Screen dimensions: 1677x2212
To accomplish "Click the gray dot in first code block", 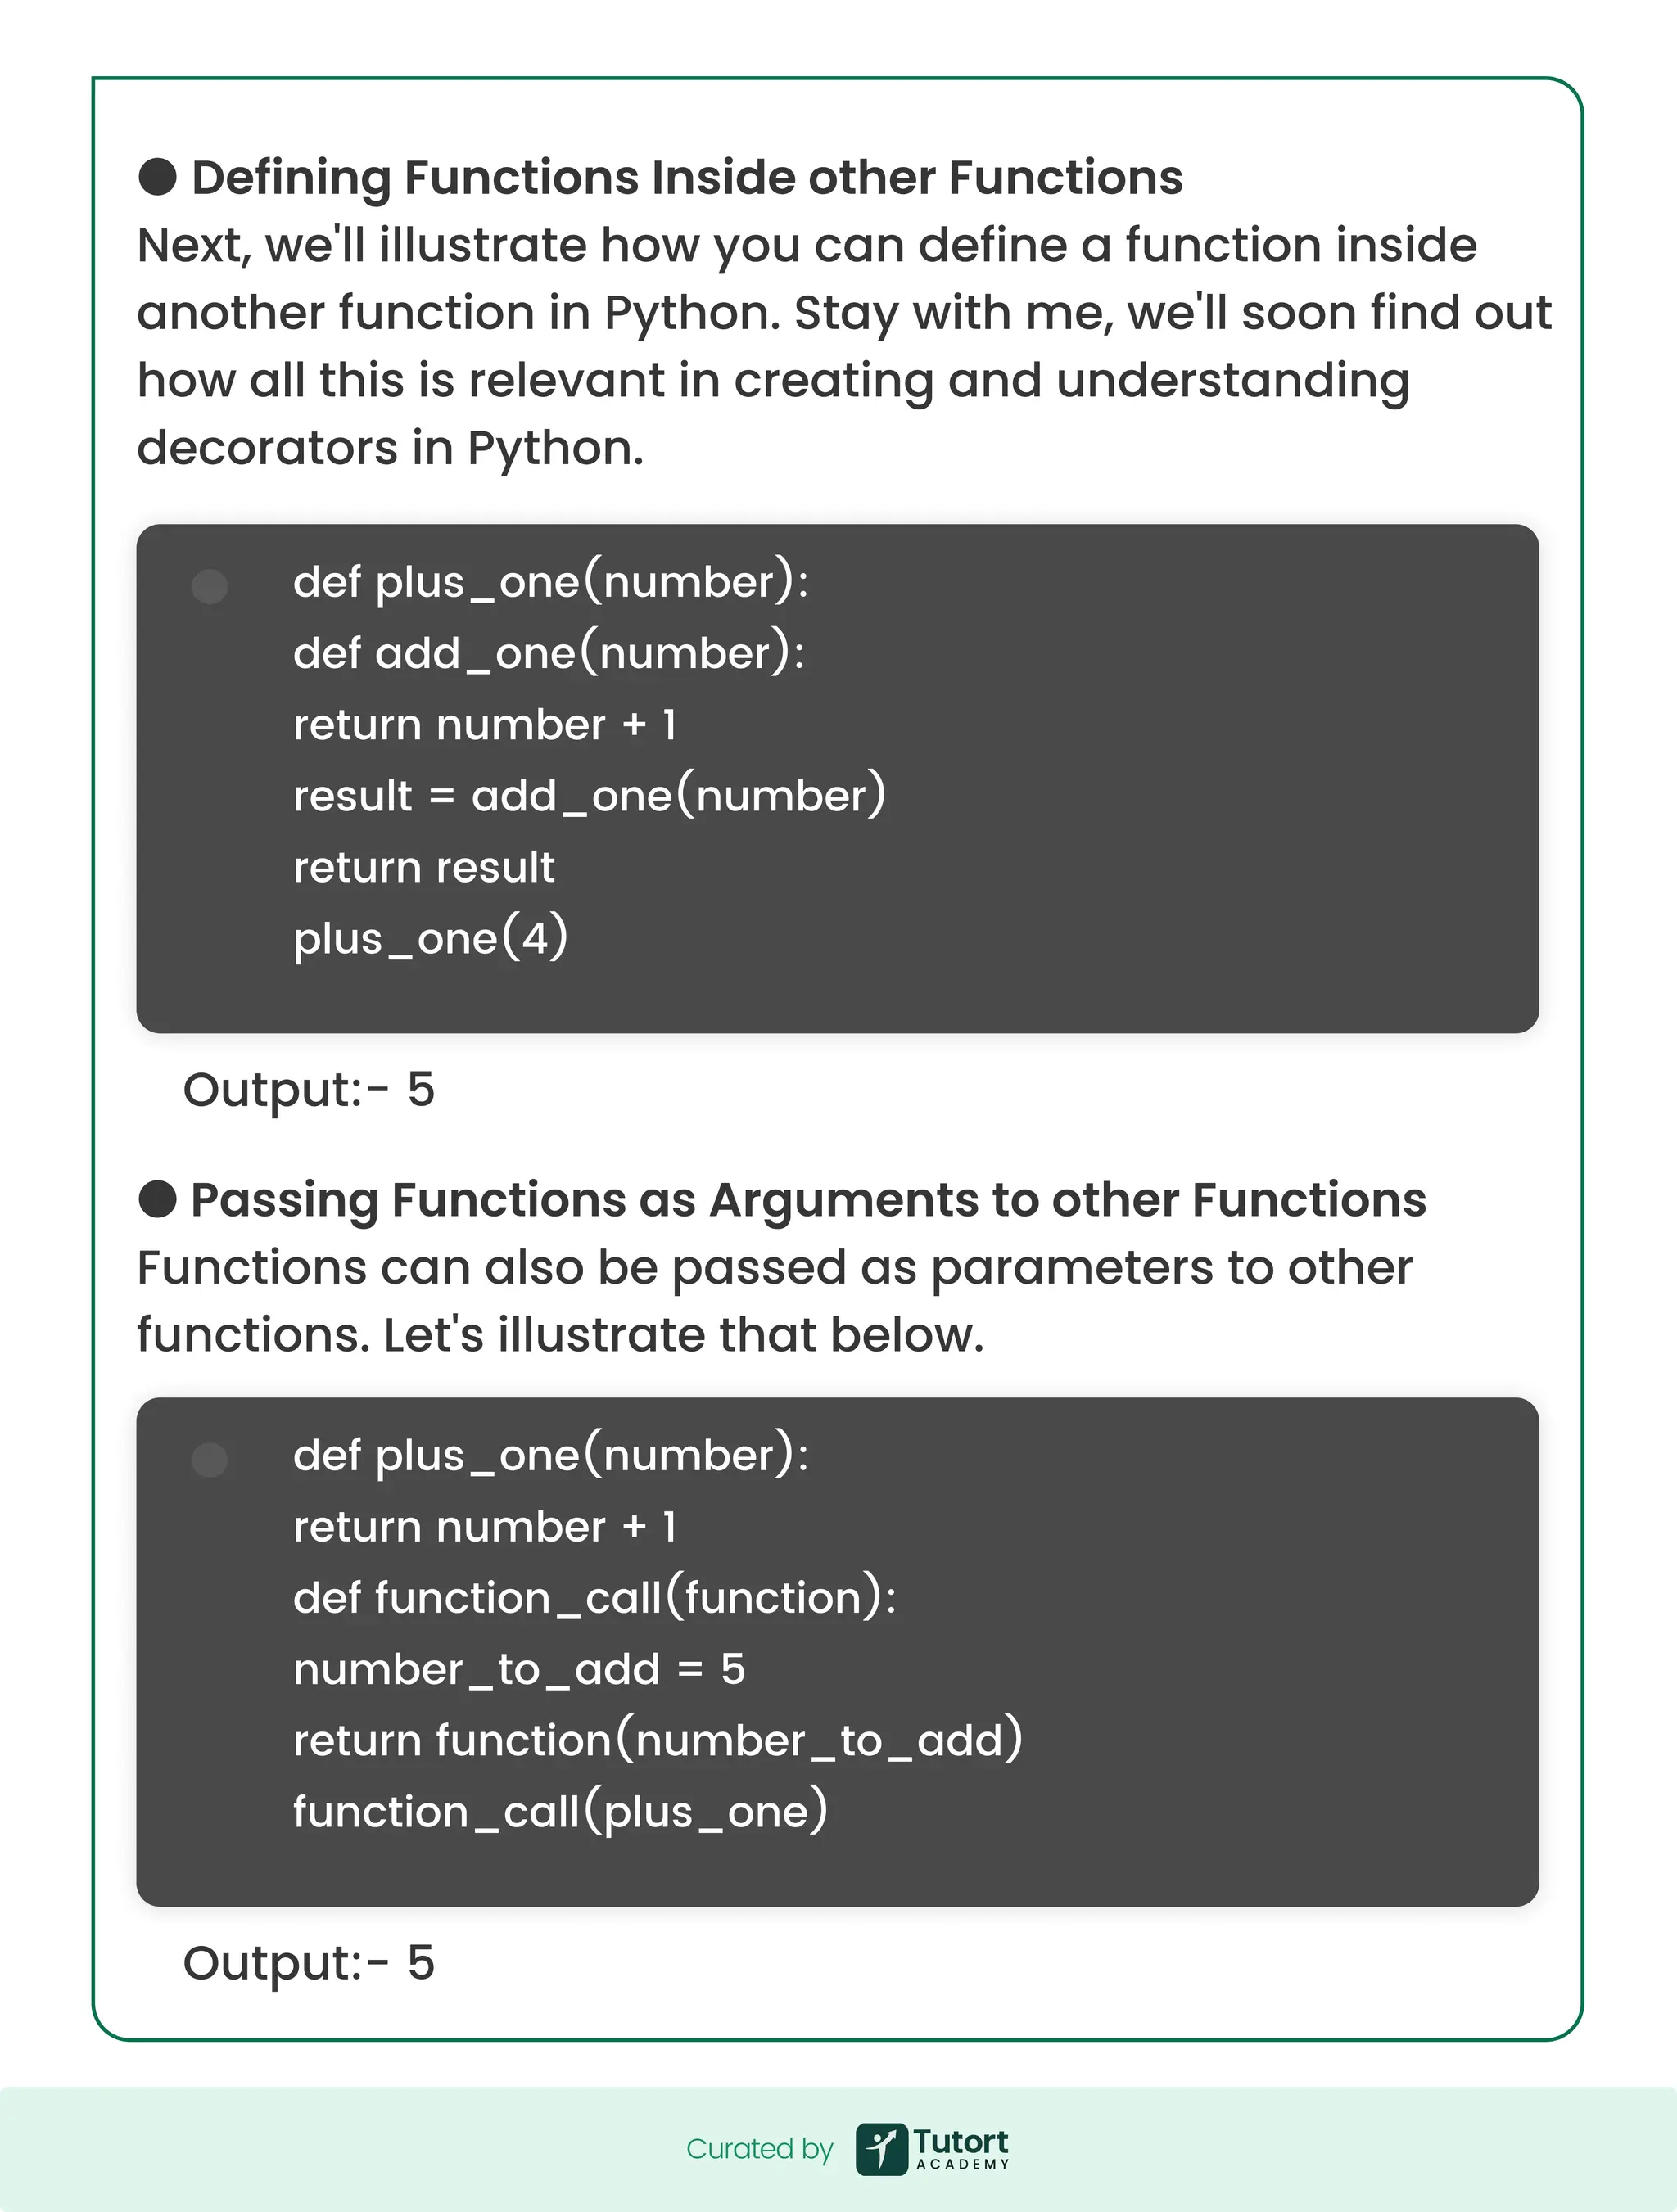I will 209,586.
